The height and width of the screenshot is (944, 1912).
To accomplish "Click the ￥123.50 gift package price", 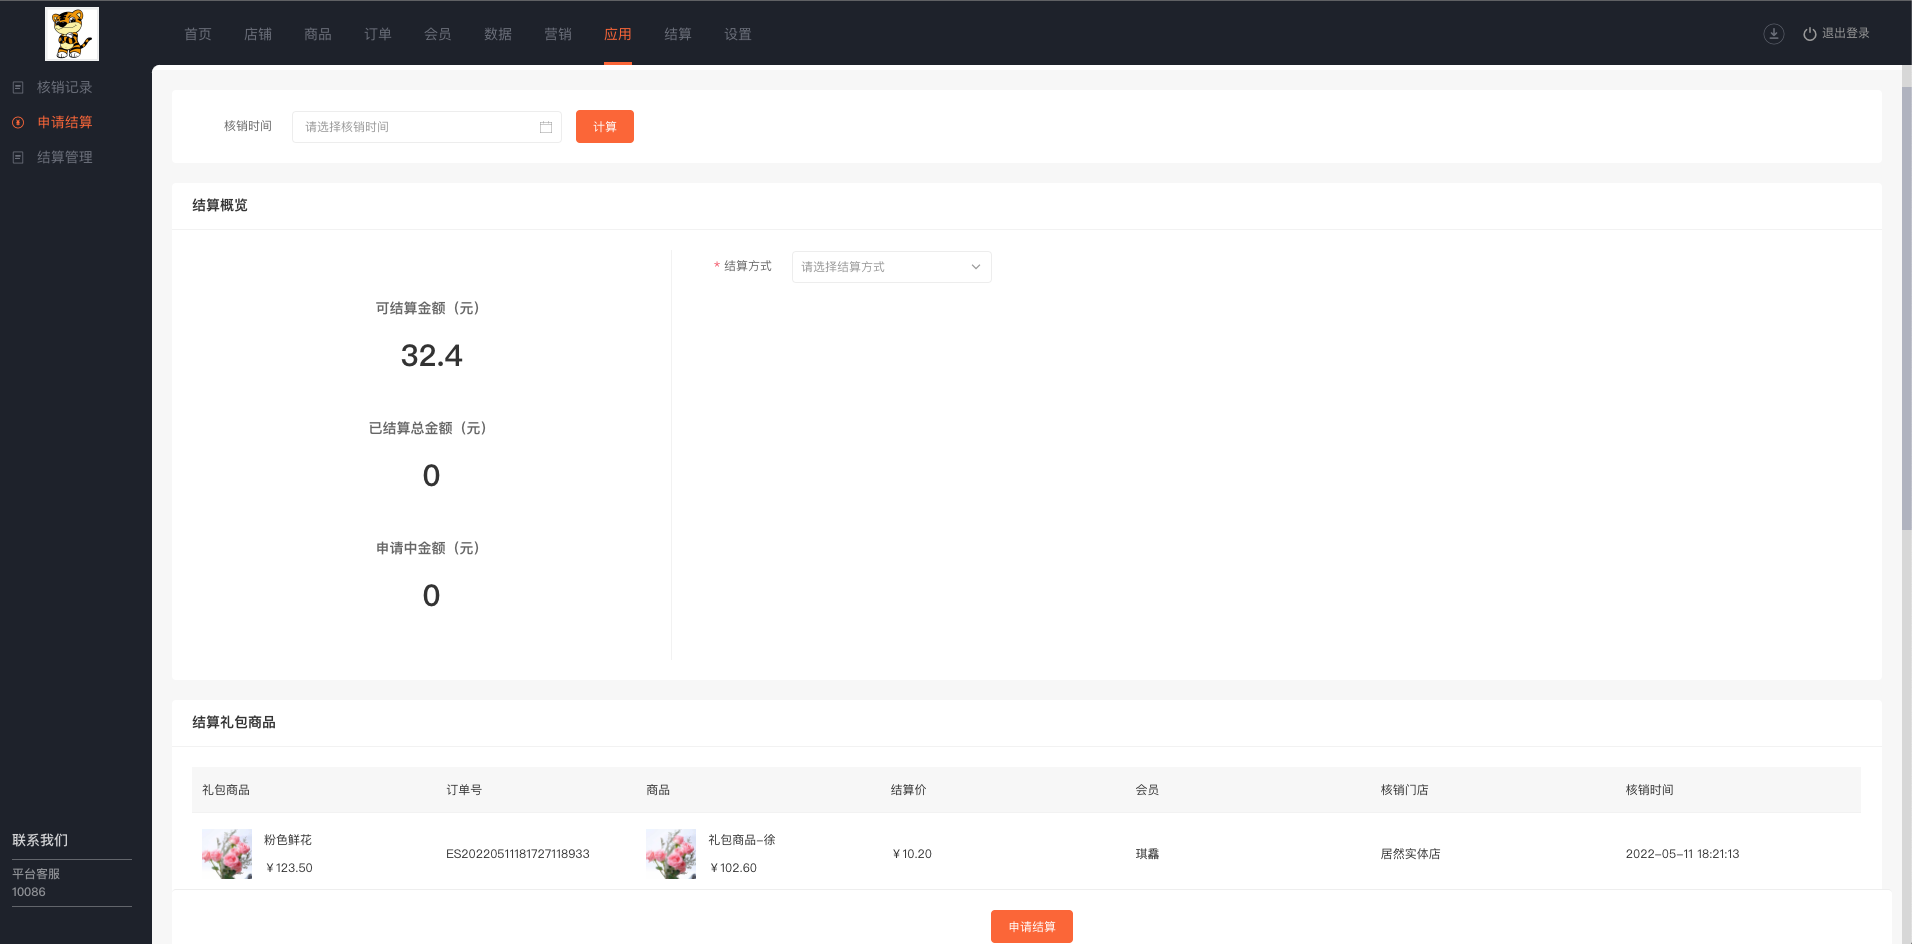I will click(x=288, y=868).
